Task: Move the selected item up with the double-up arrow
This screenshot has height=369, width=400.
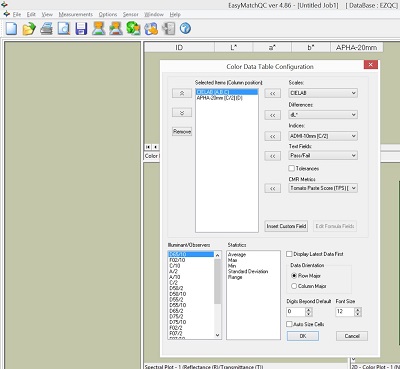Action: (x=182, y=93)
